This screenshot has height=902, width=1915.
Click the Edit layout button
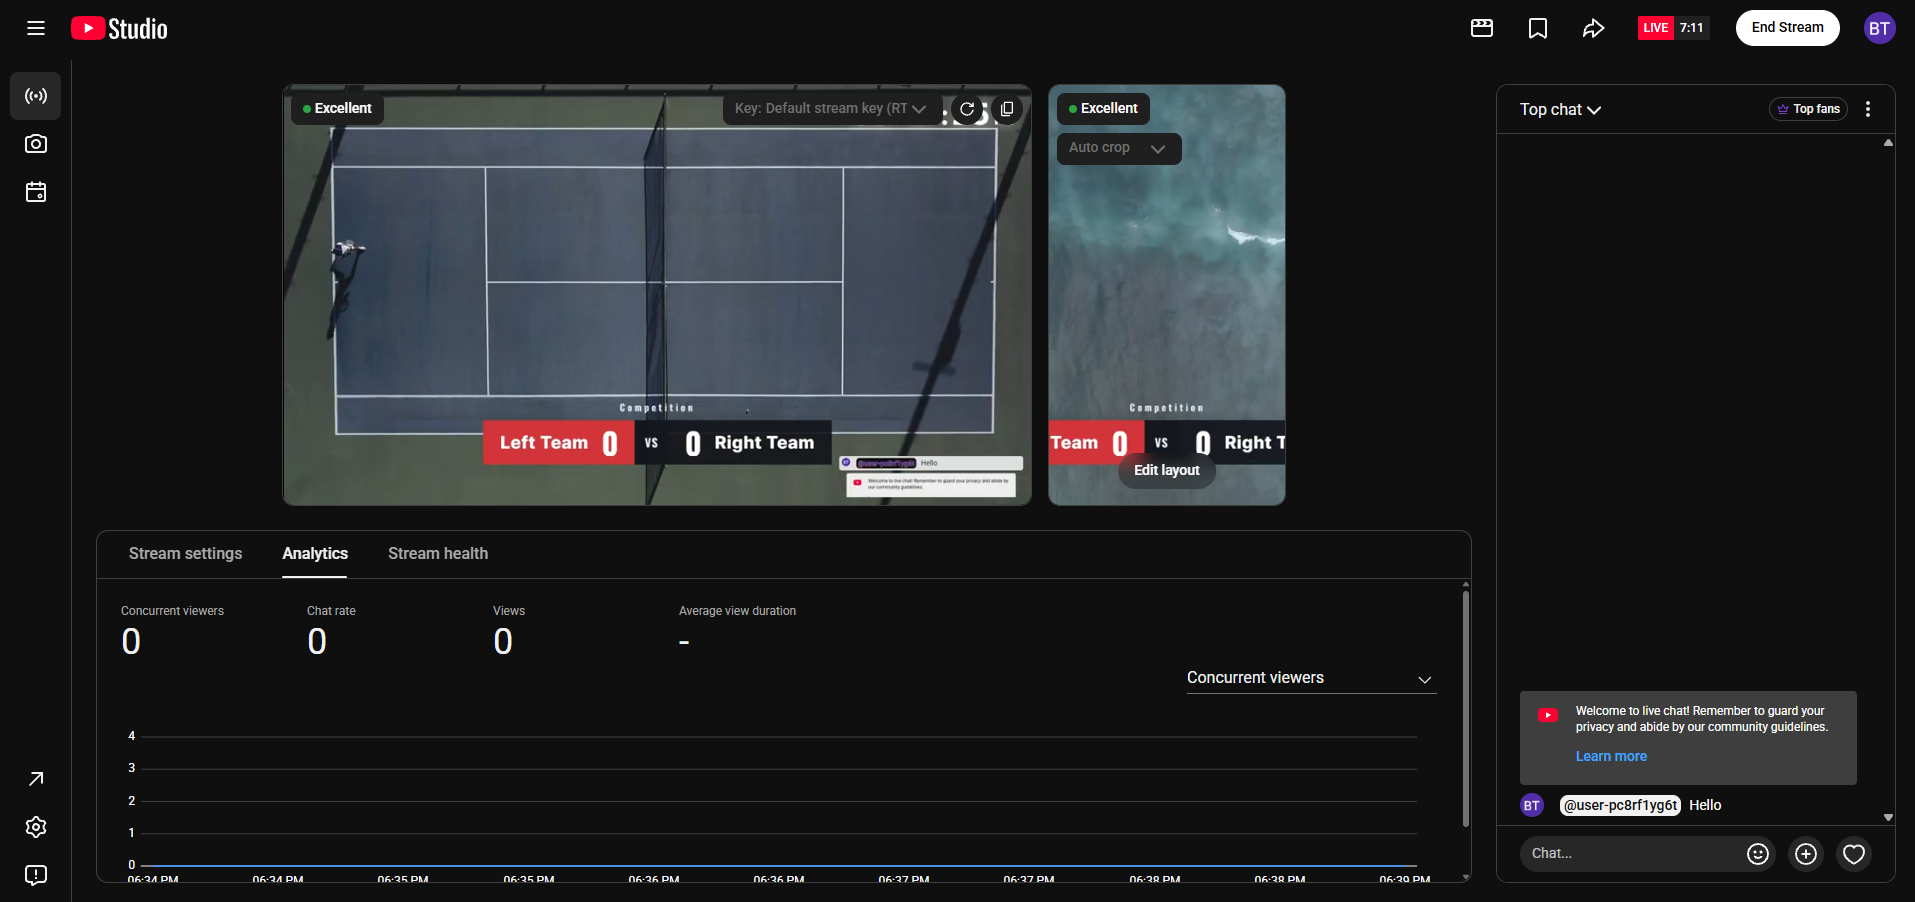(1166, 470)
